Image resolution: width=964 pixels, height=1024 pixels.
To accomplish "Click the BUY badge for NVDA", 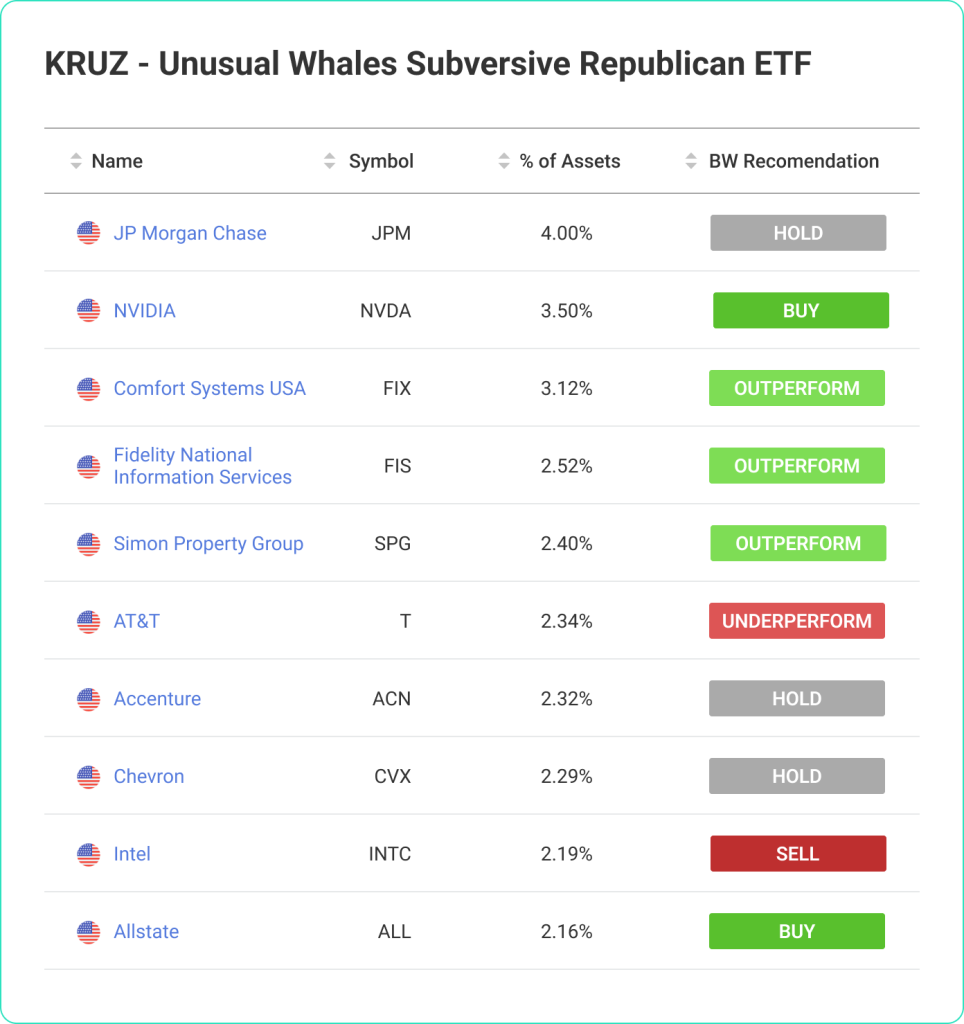I will [800, 310].
